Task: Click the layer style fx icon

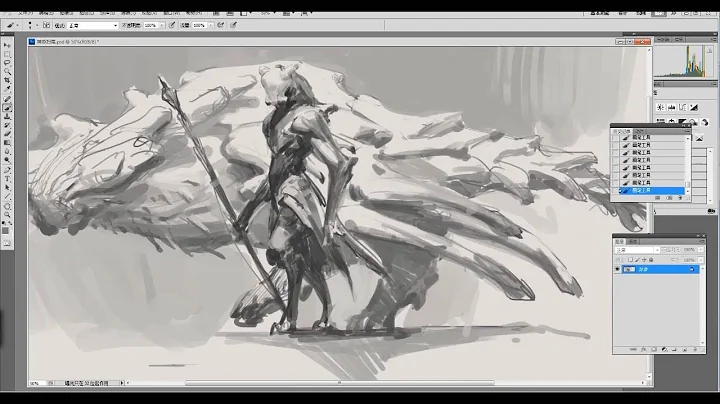Action: (x=643, y=349)
